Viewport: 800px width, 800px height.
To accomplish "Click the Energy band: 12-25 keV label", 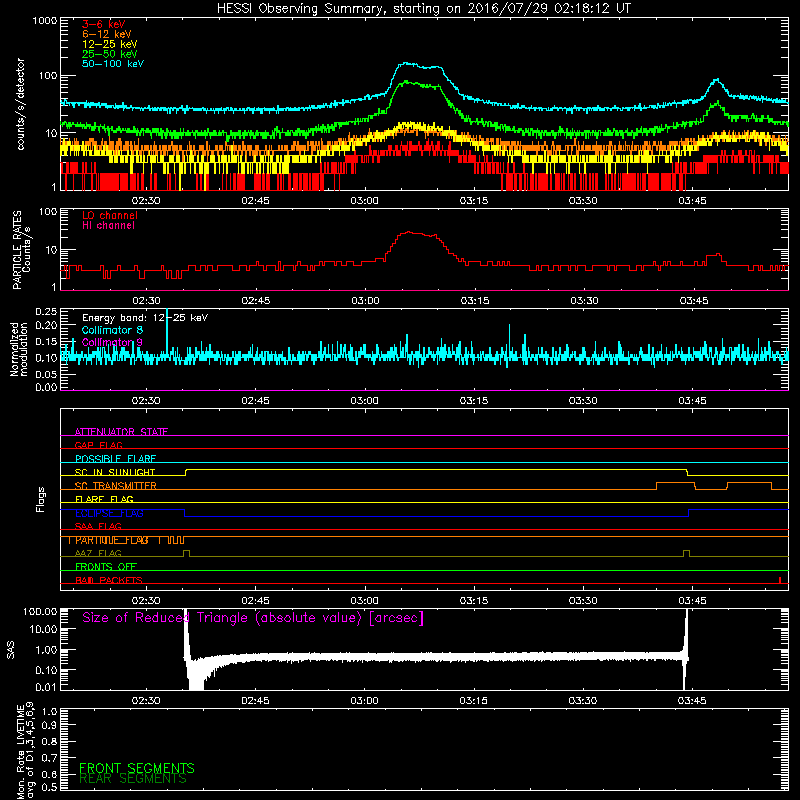I will (x=145, y=318).
